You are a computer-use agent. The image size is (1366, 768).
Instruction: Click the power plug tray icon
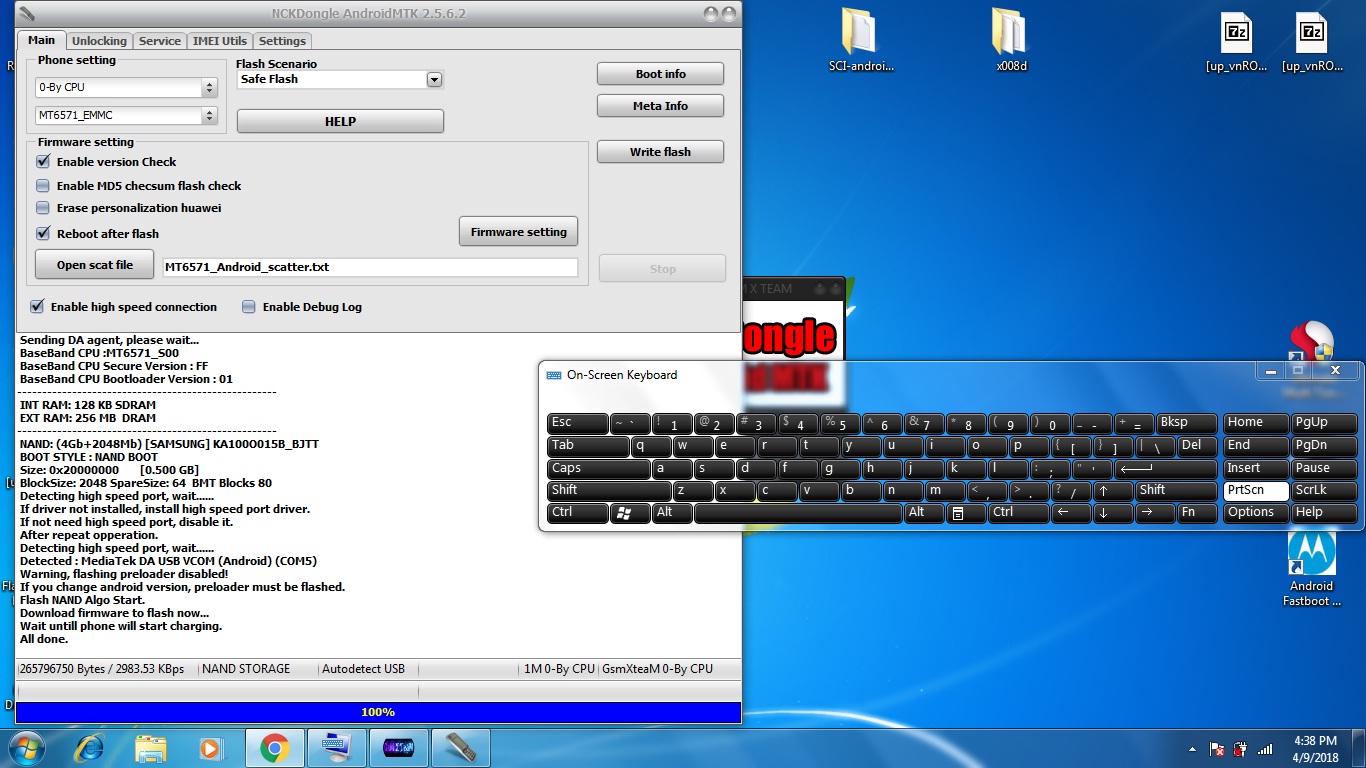[x=1241, y=749]
